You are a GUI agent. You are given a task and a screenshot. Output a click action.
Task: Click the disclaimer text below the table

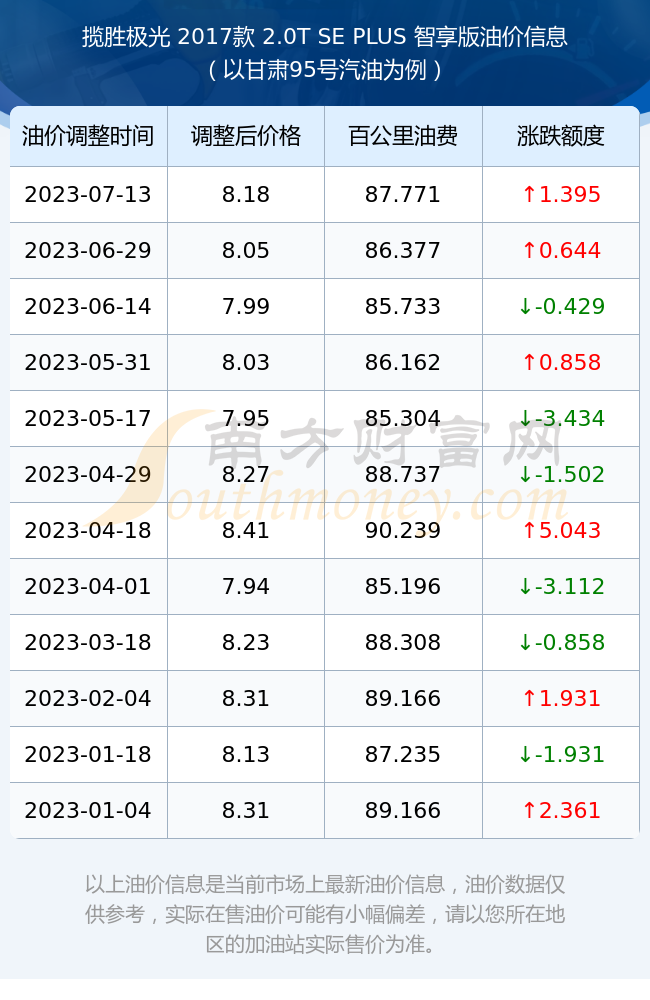pos(325,914)
